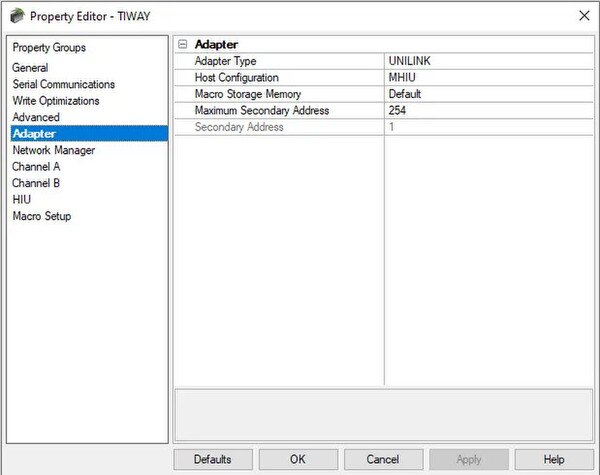Confirm changes with the OK button
This screenshot has height=475, width=600.
pos(298,459)
